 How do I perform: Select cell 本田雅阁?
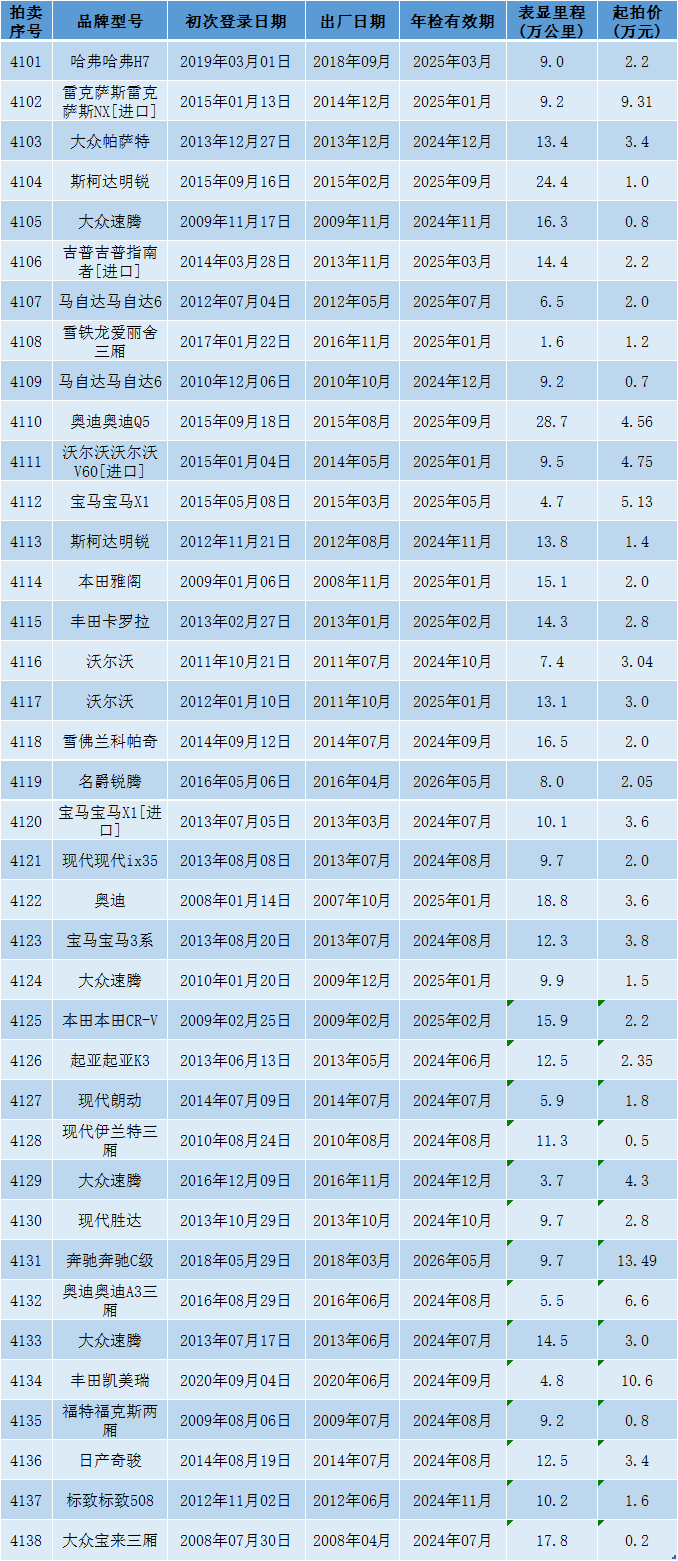(110, 581)
